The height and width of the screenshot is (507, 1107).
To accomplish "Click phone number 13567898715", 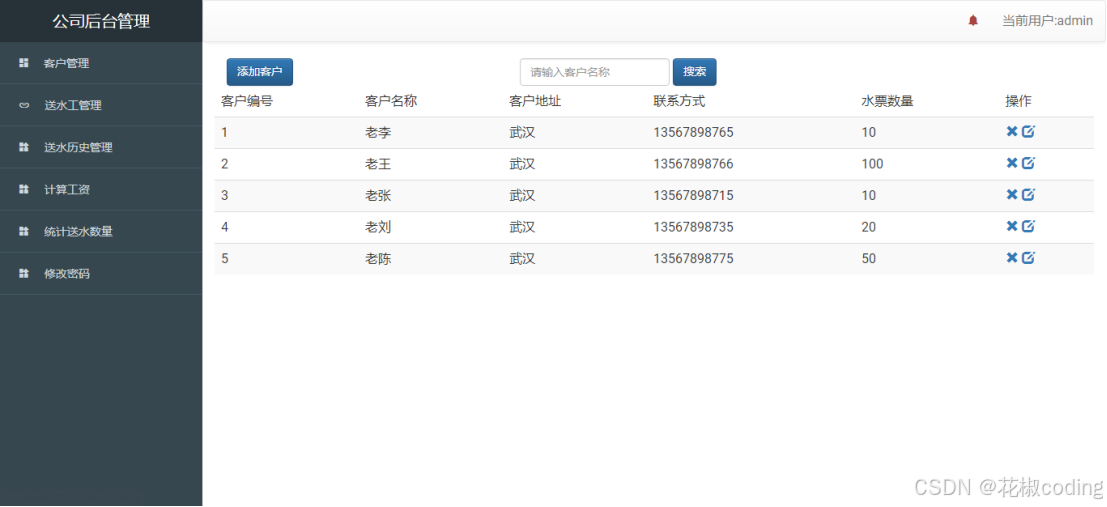I will click(x=693, y=196).
